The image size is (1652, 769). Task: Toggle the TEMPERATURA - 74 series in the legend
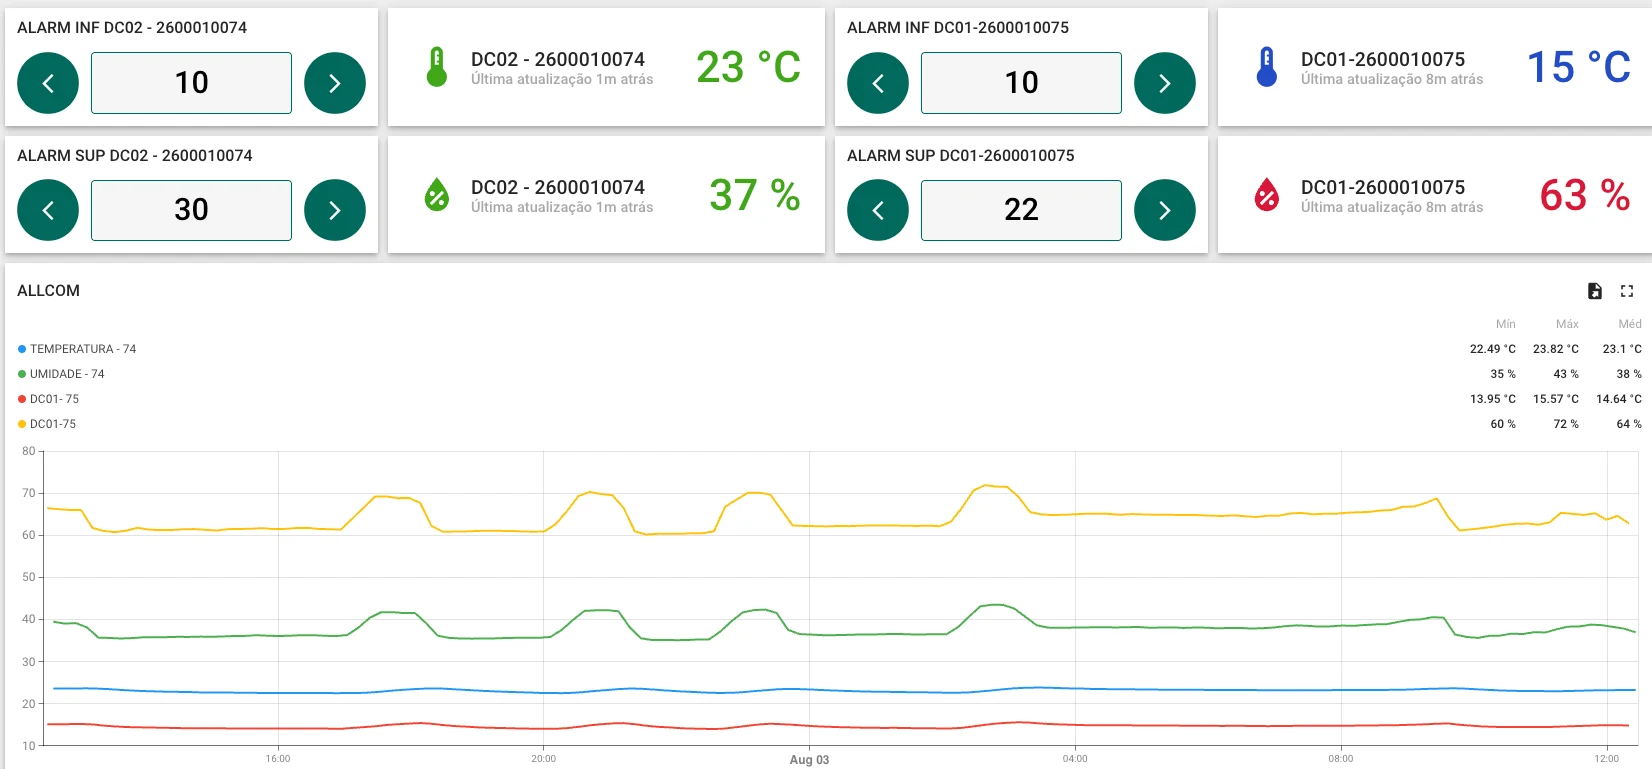(x=83, y=349)
